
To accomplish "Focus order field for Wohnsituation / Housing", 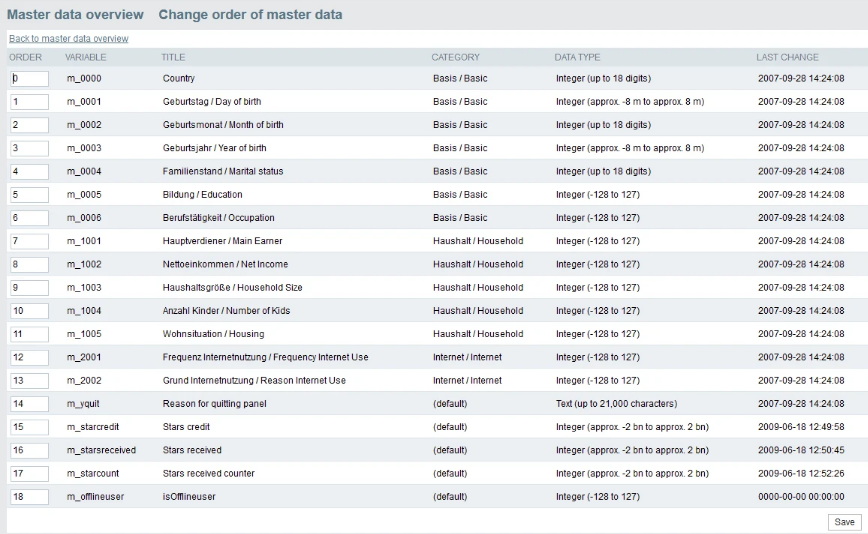I will [x=29, y=334].
